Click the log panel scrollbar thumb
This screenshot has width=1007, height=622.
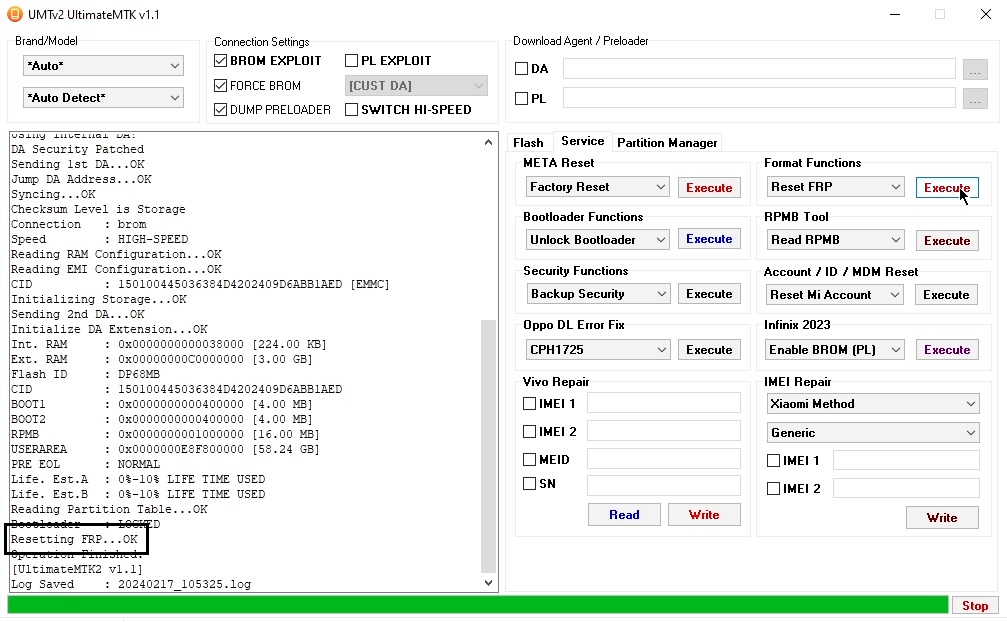[489, 445]
